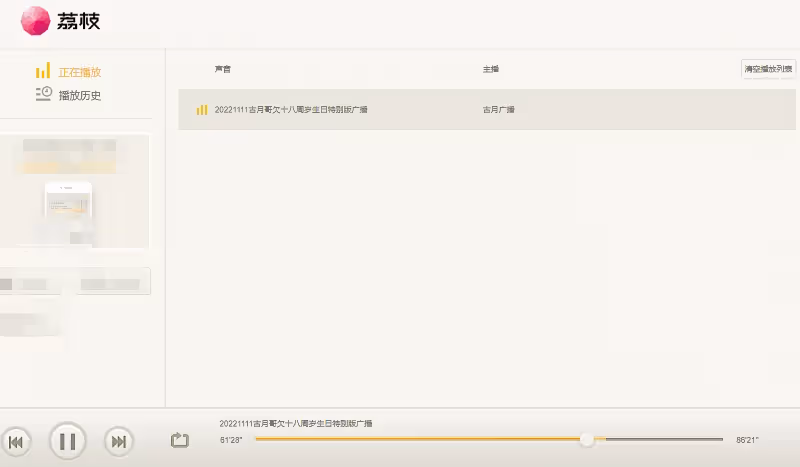Screen dimensions: 800x467
Task: Open the 播放历史 playback history tab
Action: pyautogui.click(x=80, y=95)
